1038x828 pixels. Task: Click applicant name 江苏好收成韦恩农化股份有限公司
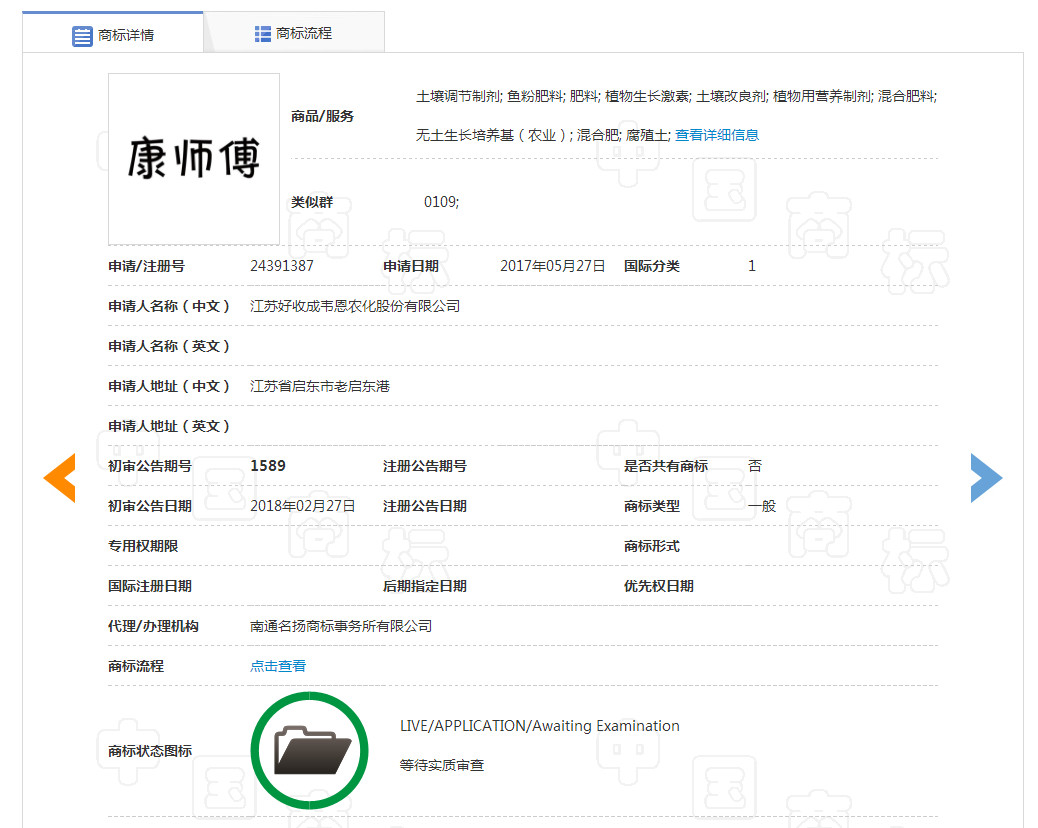(355, 306)
